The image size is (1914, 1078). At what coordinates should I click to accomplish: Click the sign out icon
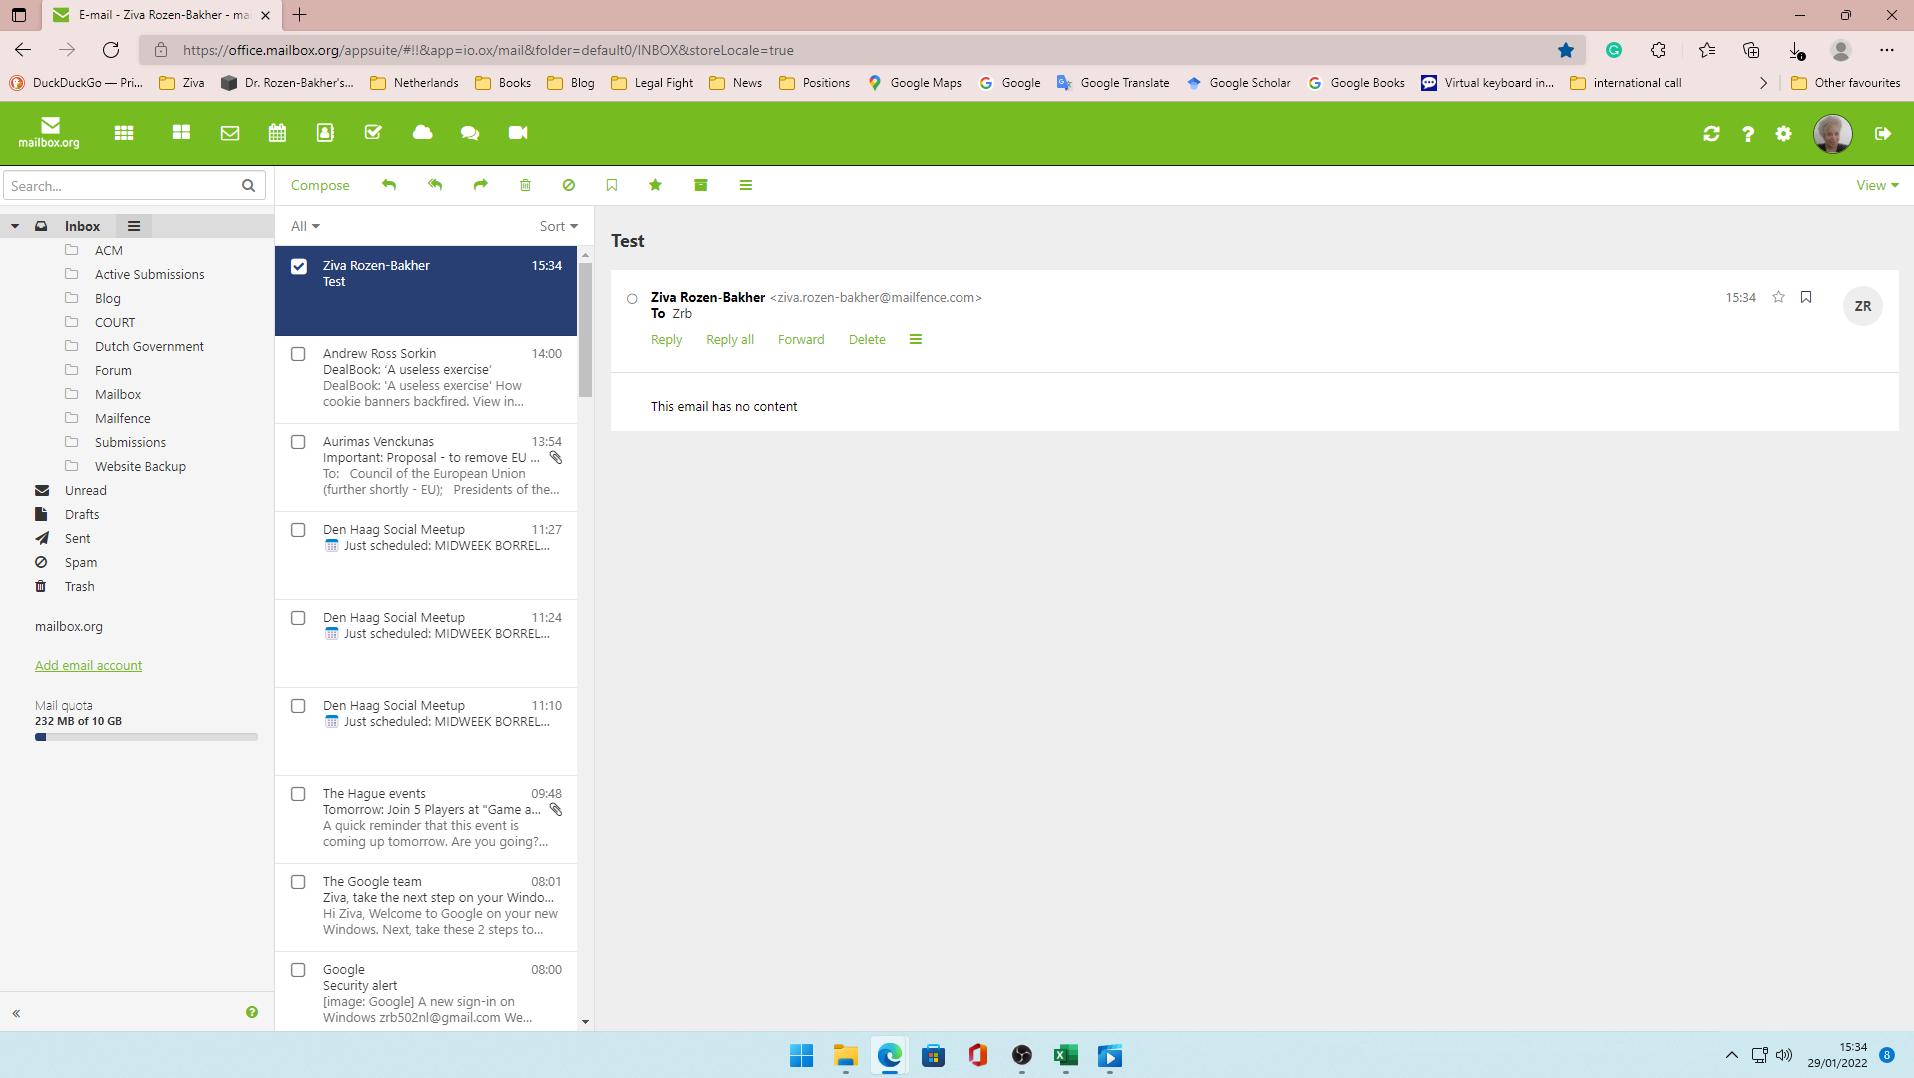coord(1882,134)
